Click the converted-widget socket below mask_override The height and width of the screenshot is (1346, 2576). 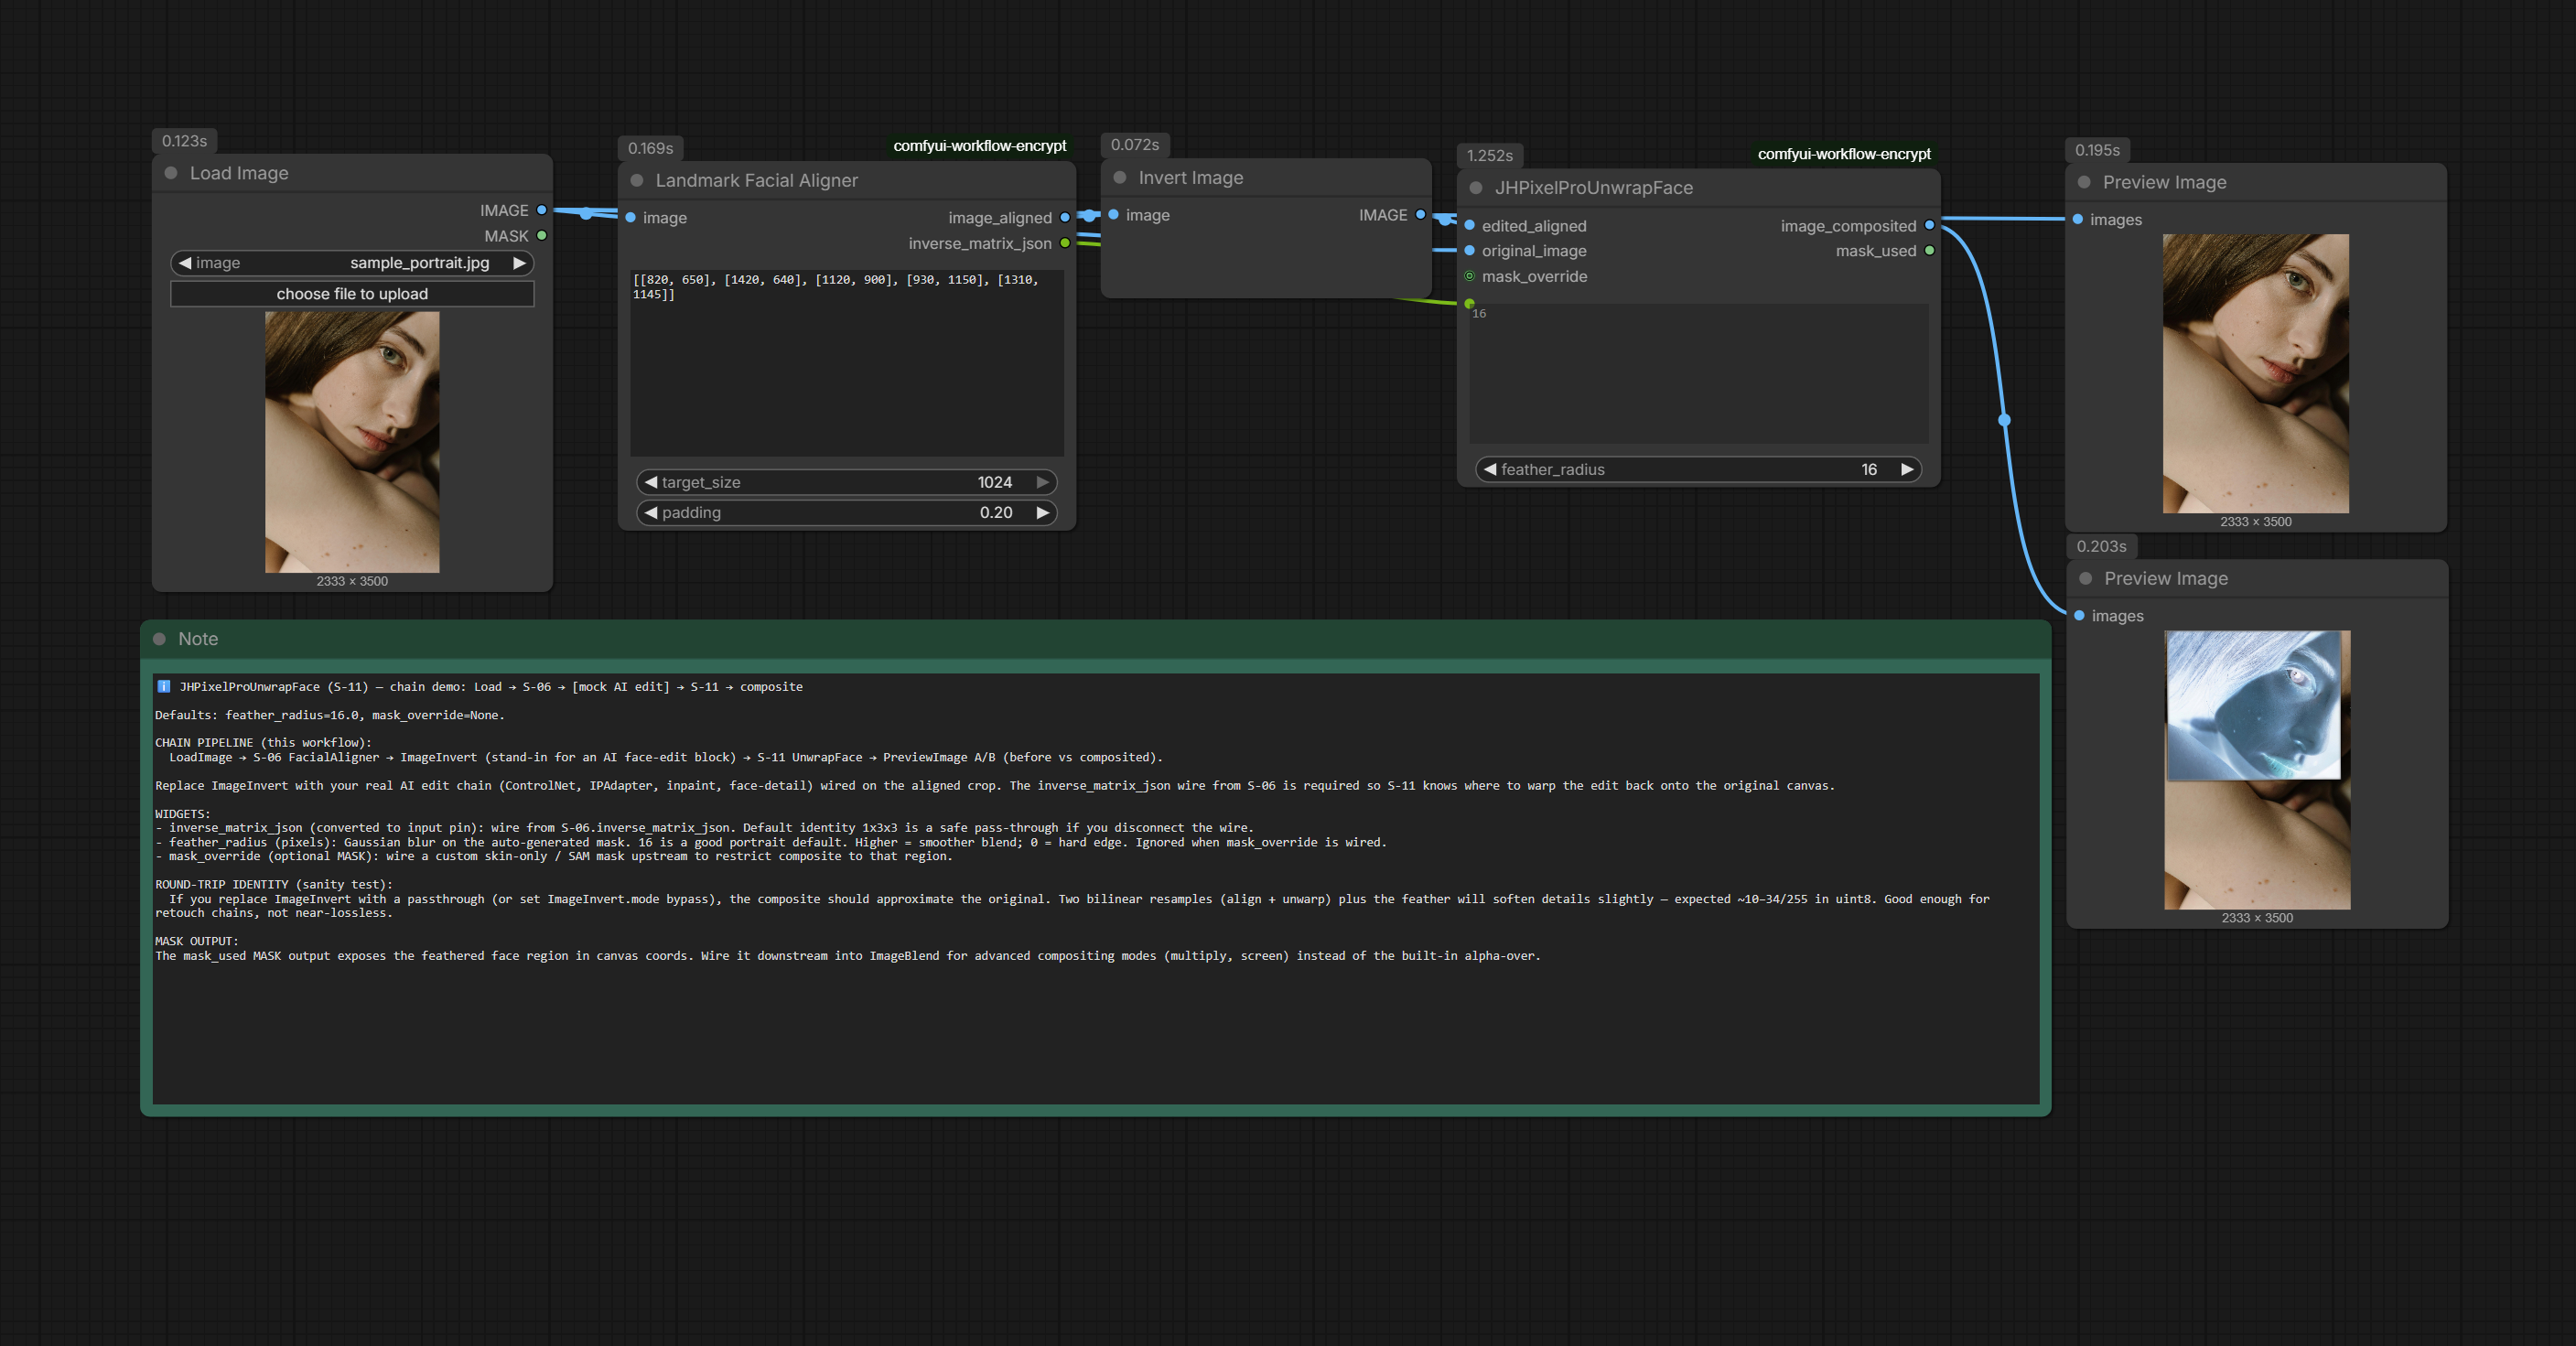pos(1469,303)
